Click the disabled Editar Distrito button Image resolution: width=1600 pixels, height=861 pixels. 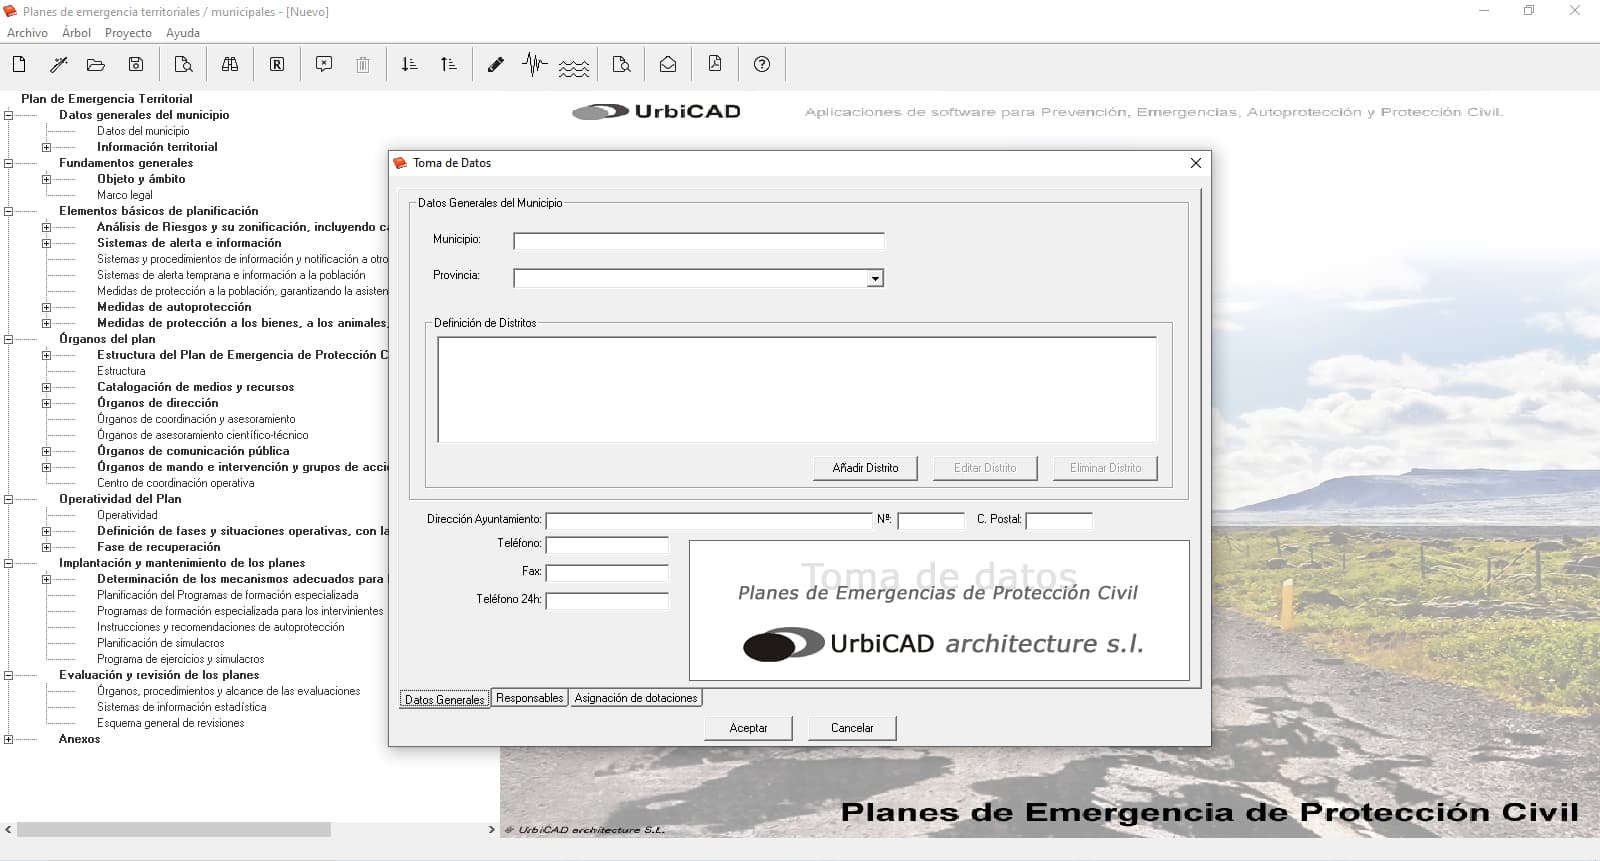[985, 468]
